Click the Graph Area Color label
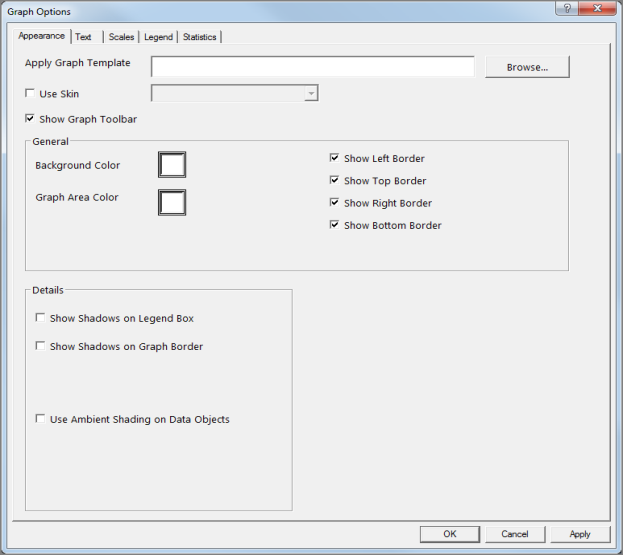This screenshot has width=623, height=555. [x=77, y=197]
